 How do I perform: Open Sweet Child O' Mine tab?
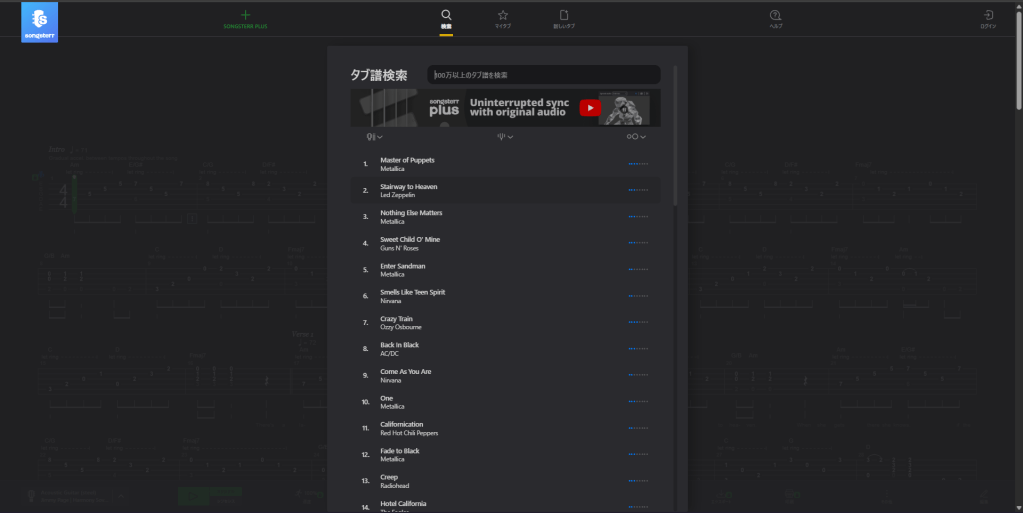pyautogui.click(x=409, y=240)
